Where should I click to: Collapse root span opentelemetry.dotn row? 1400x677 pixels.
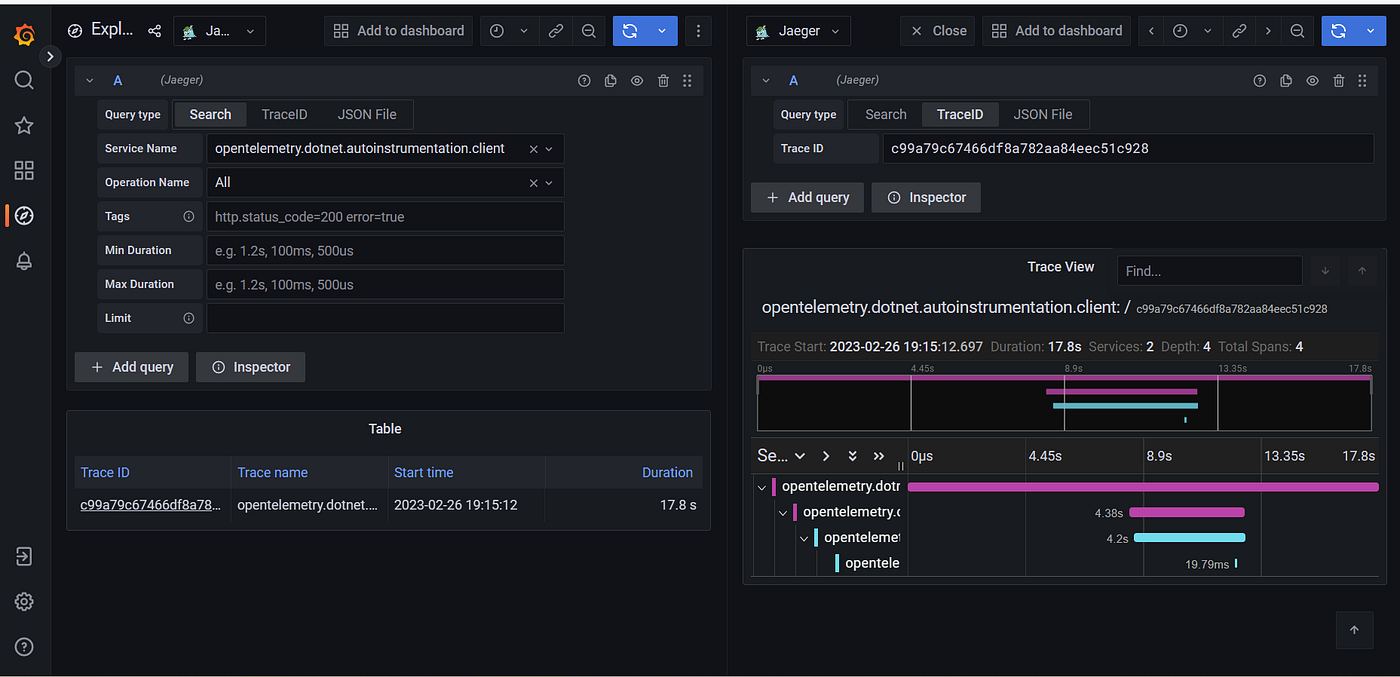point(762,487)
